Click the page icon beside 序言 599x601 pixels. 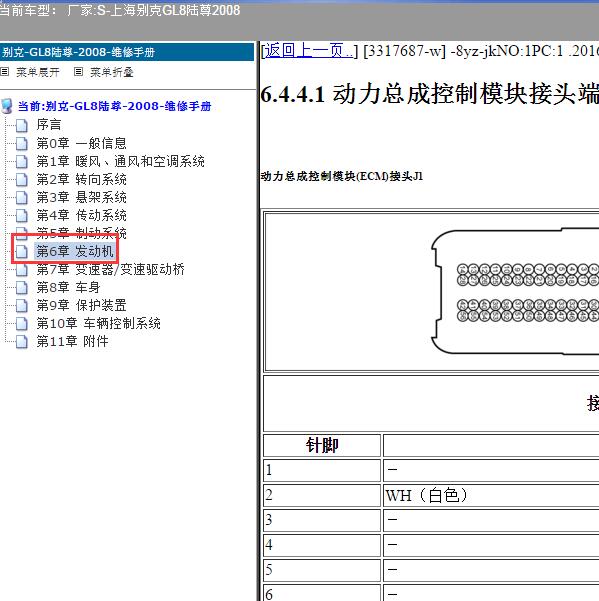[22, 125]
